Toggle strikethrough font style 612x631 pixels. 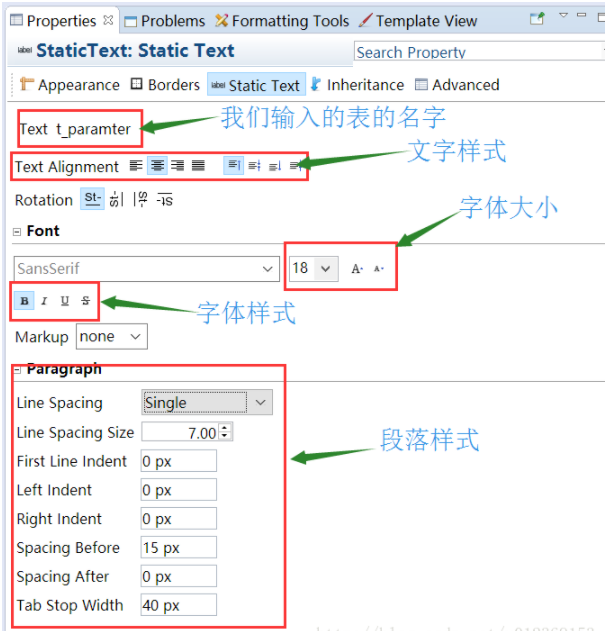point(85,301)
